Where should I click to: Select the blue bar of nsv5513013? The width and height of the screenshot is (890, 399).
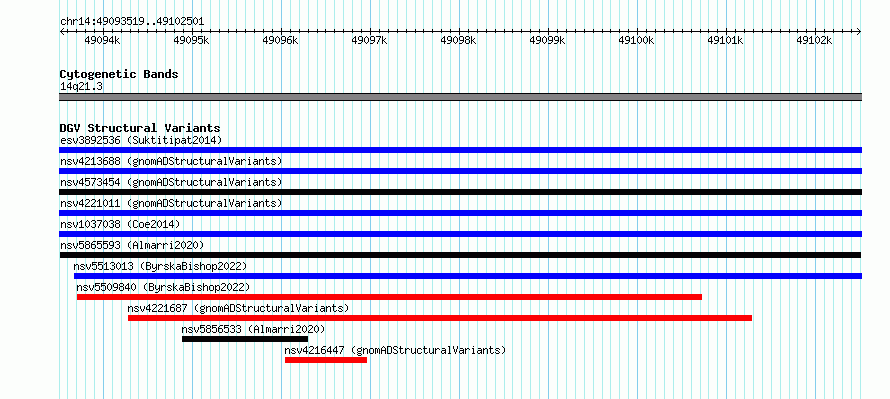click(468, 276)
